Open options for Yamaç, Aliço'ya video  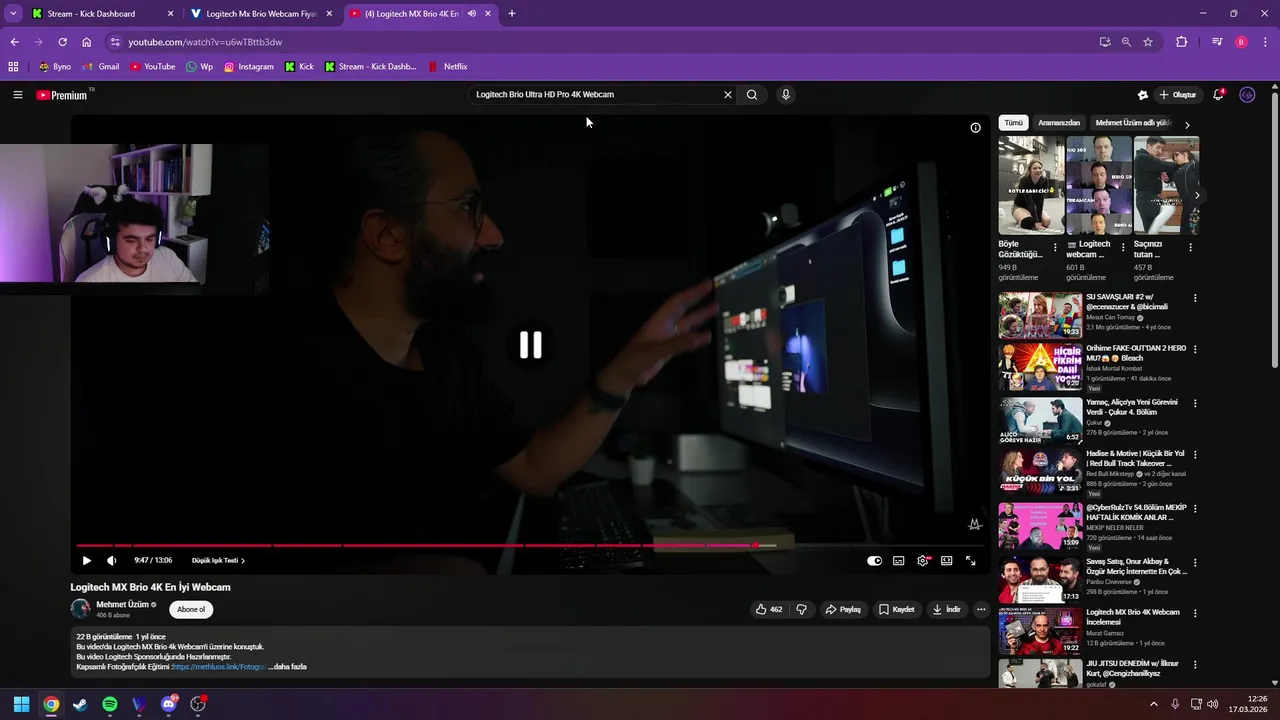pos(1195,403)
